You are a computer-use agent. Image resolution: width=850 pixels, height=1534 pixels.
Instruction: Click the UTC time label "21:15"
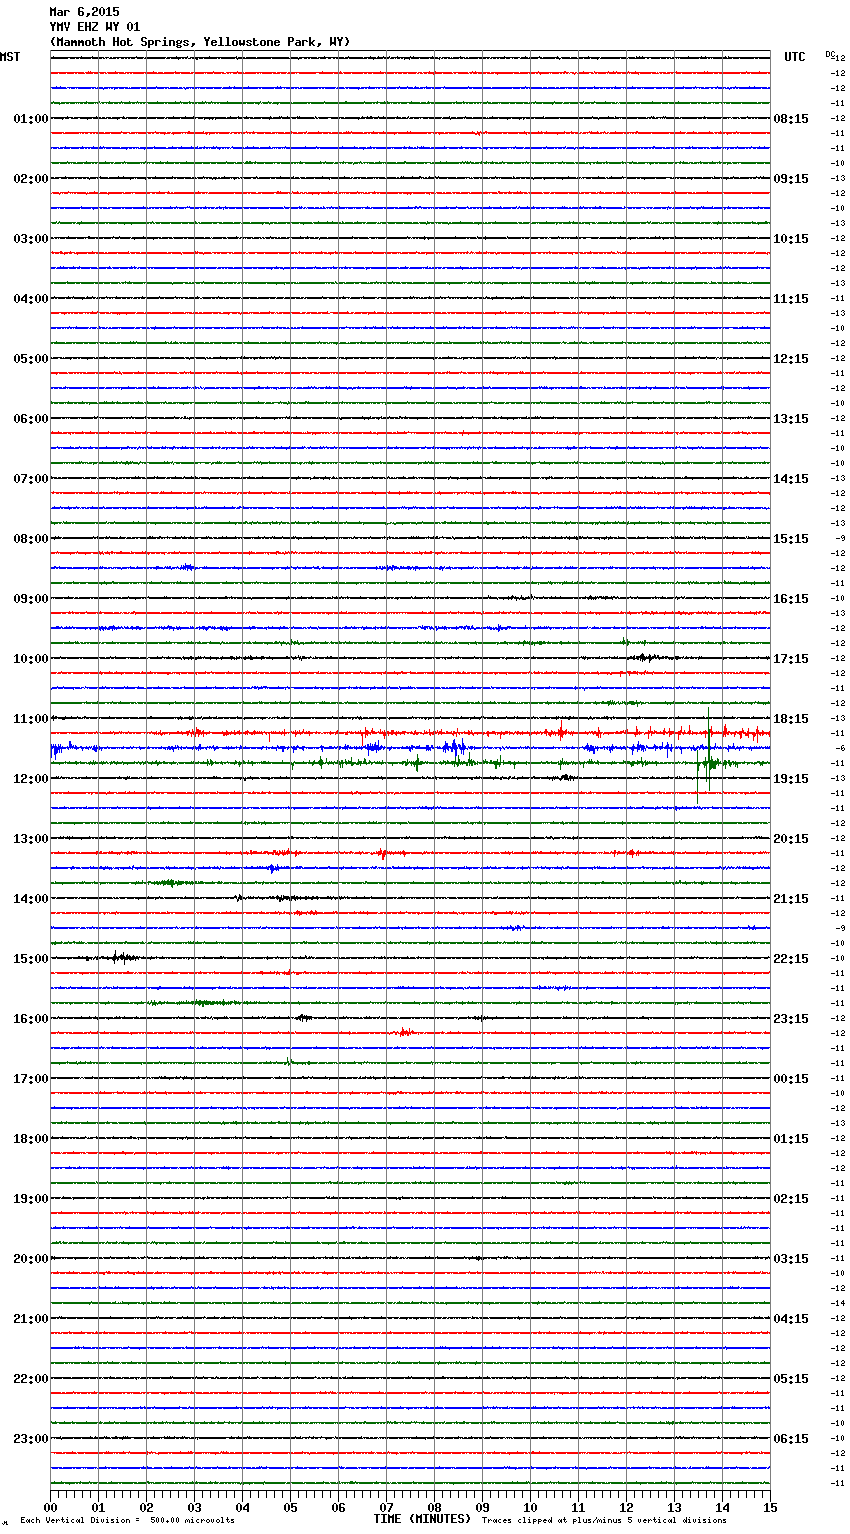coord(791,899)
